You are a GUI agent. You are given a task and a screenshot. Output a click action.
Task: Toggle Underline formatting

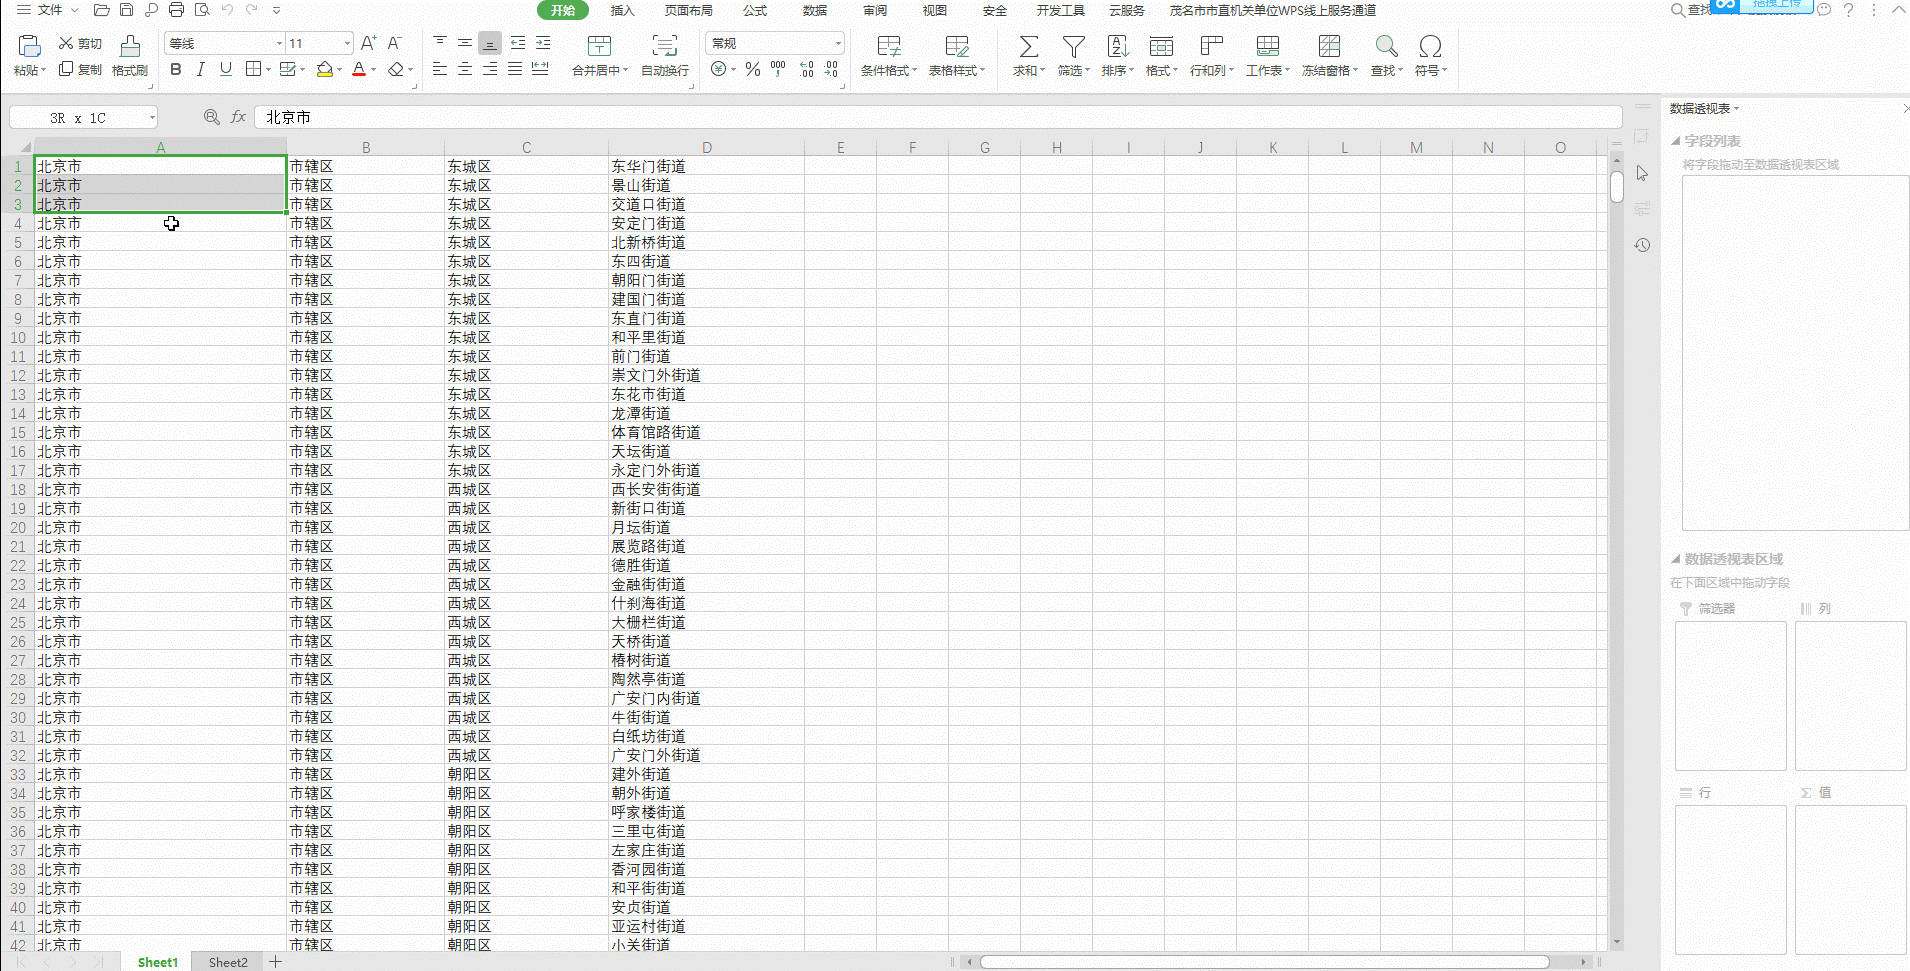(226, 69)
